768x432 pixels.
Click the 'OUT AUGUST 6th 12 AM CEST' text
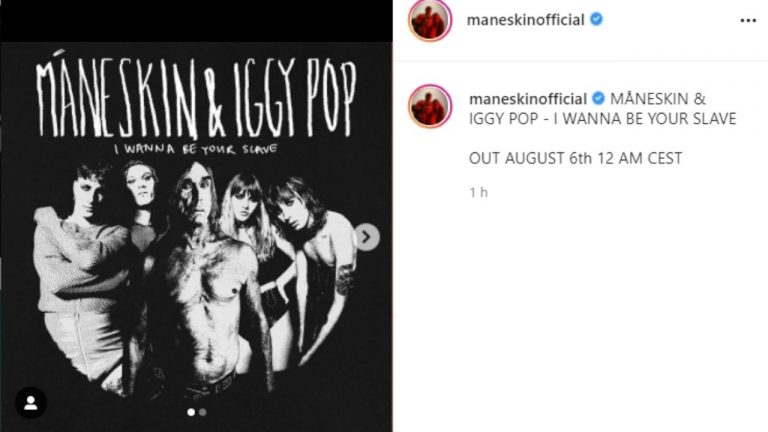pyautogui.click(x=576, y=159)
